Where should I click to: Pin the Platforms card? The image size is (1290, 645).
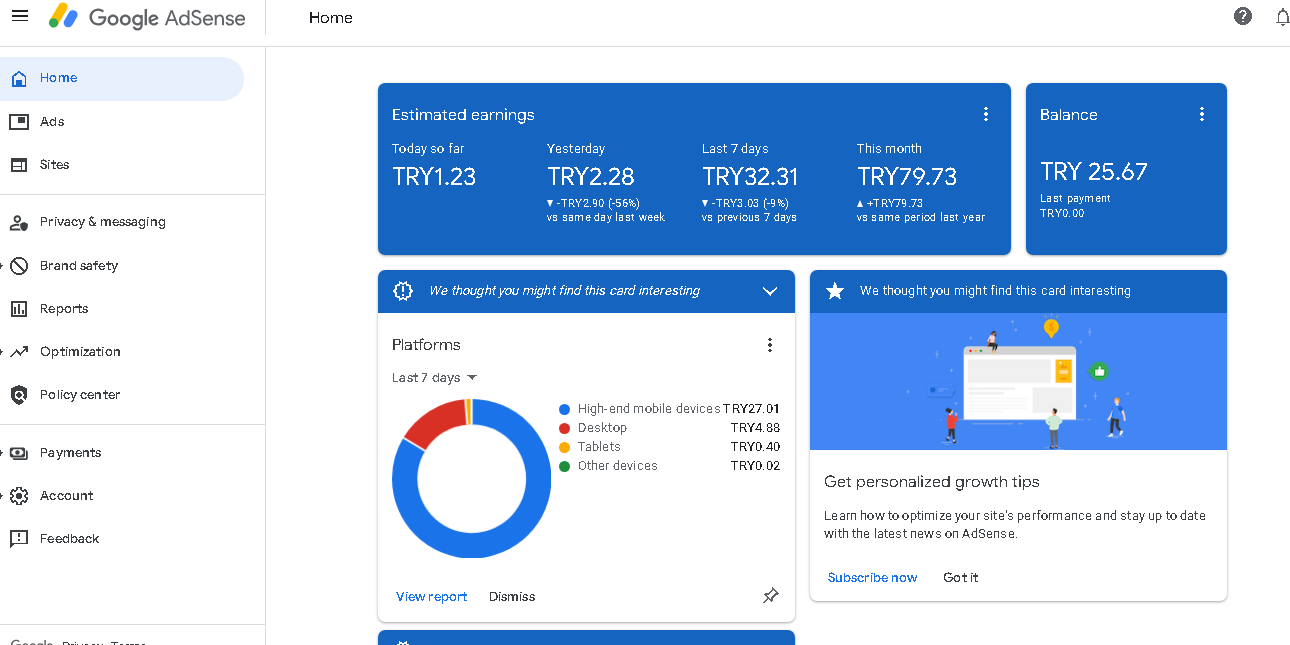click(770, 596)
